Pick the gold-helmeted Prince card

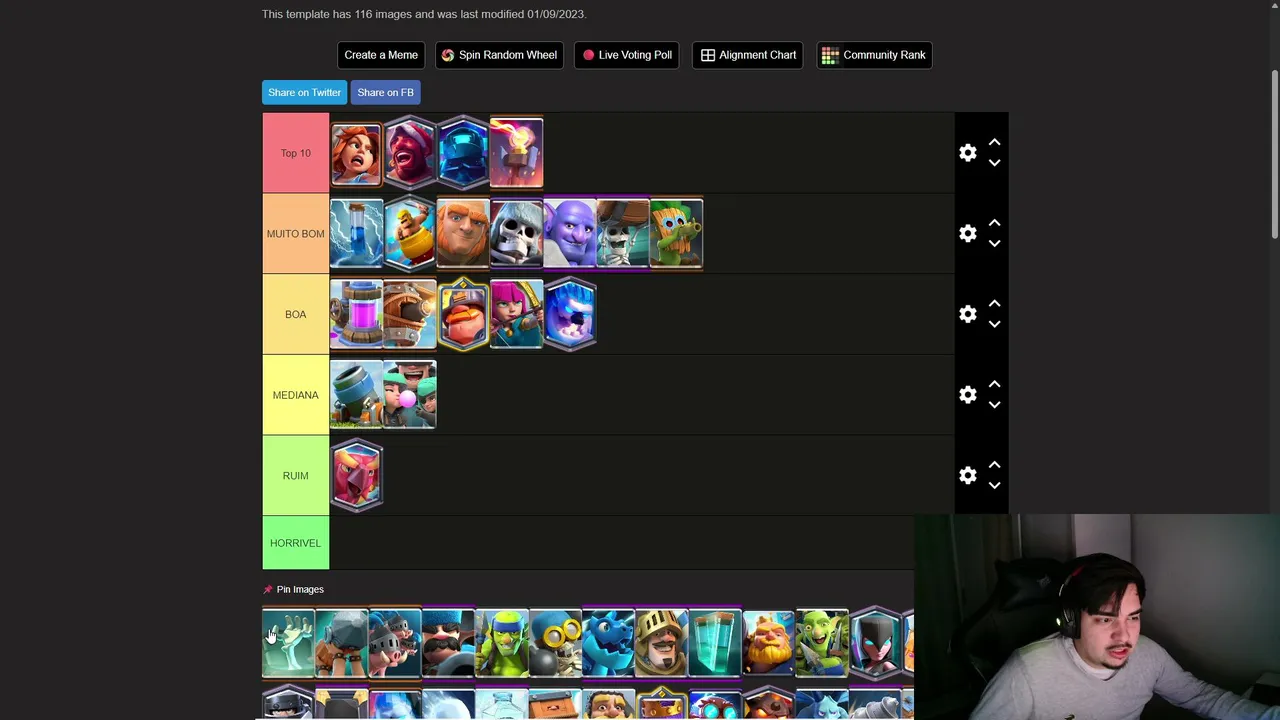pos(662,643)
